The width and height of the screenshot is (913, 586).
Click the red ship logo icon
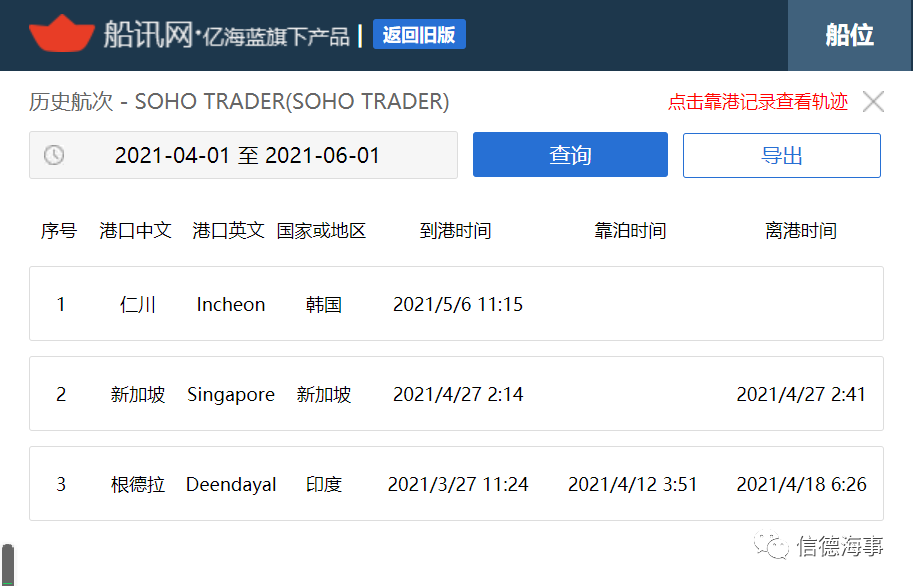tap(61, 34)
